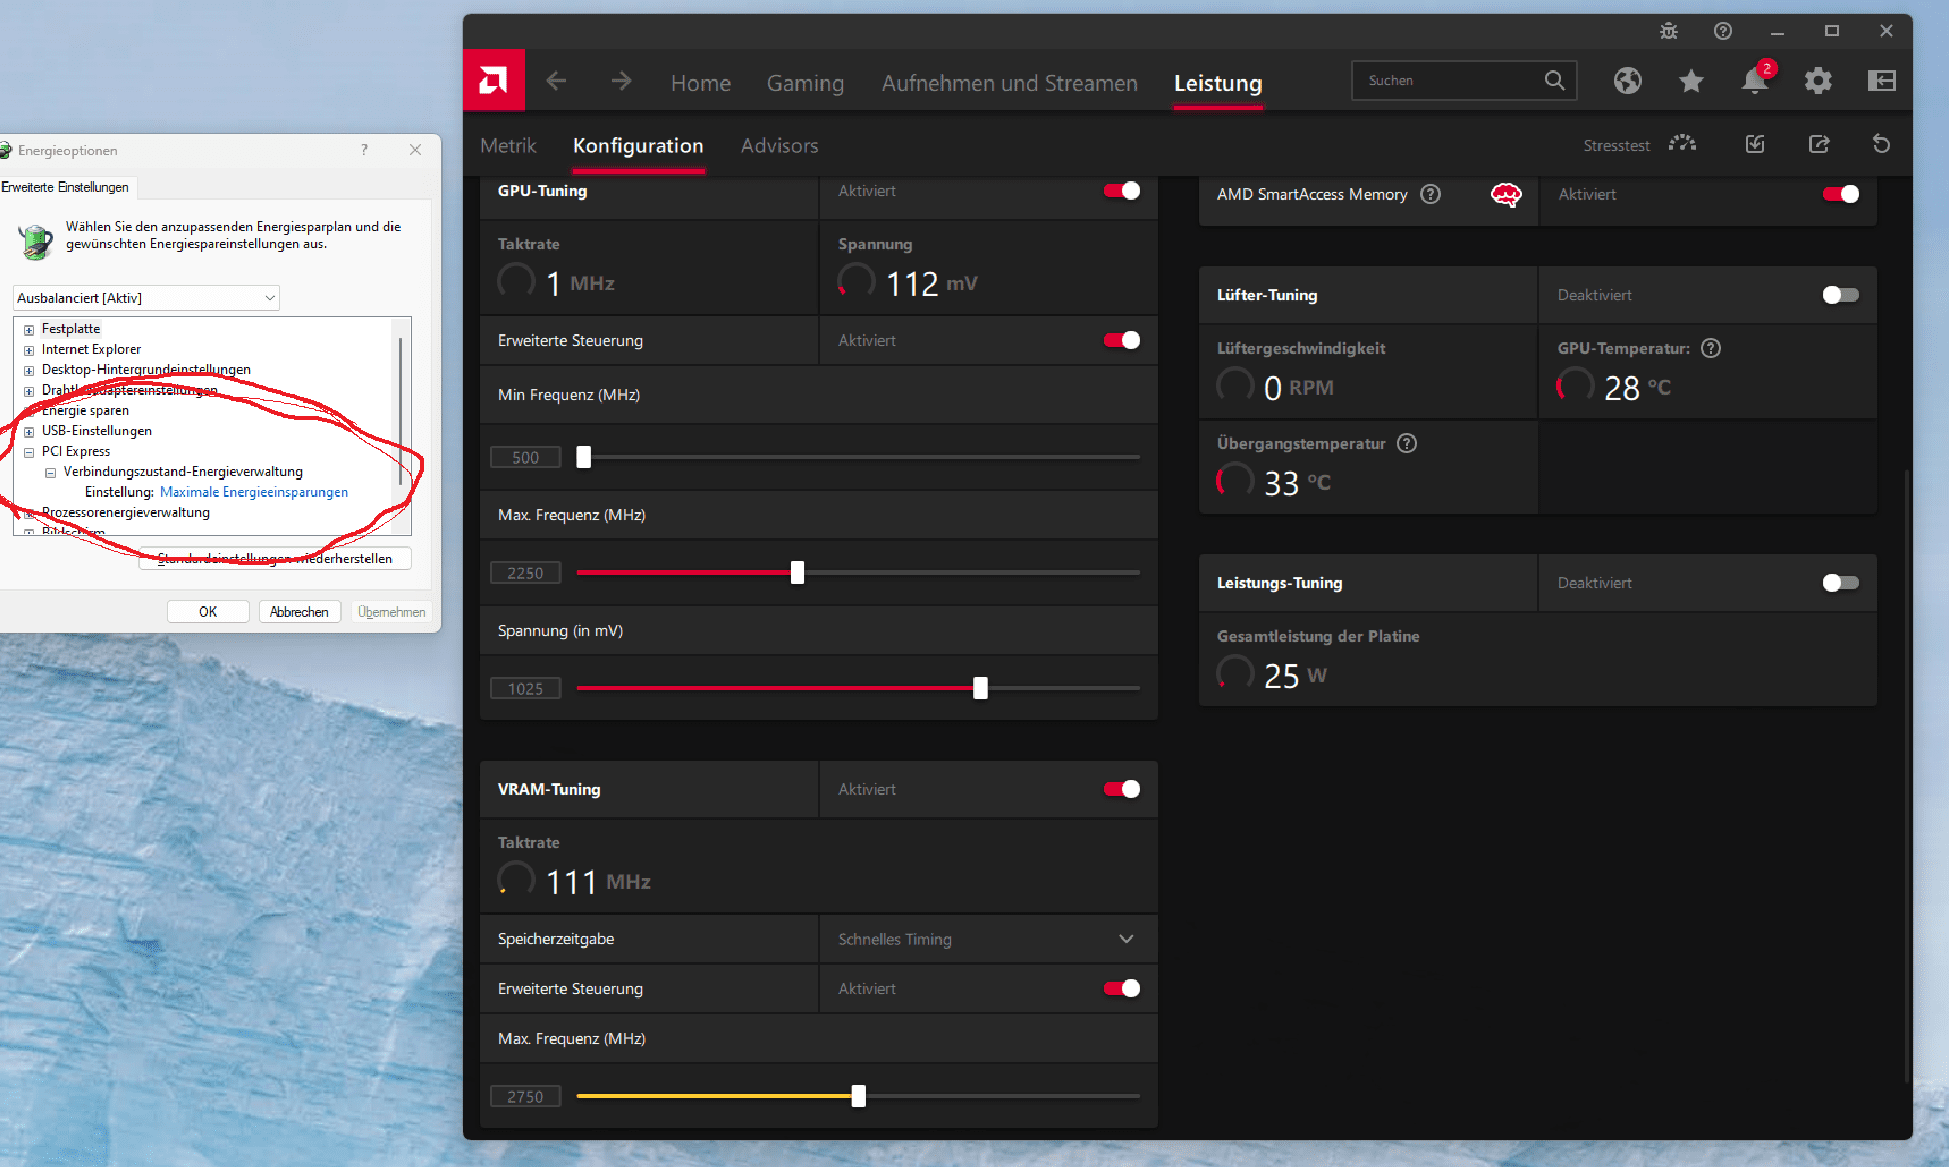Image resolution: width=1950 pixels, height=1167 pixels.
Task: Close the Energieoptionen dialog
Action: click(x=415, y=150)
